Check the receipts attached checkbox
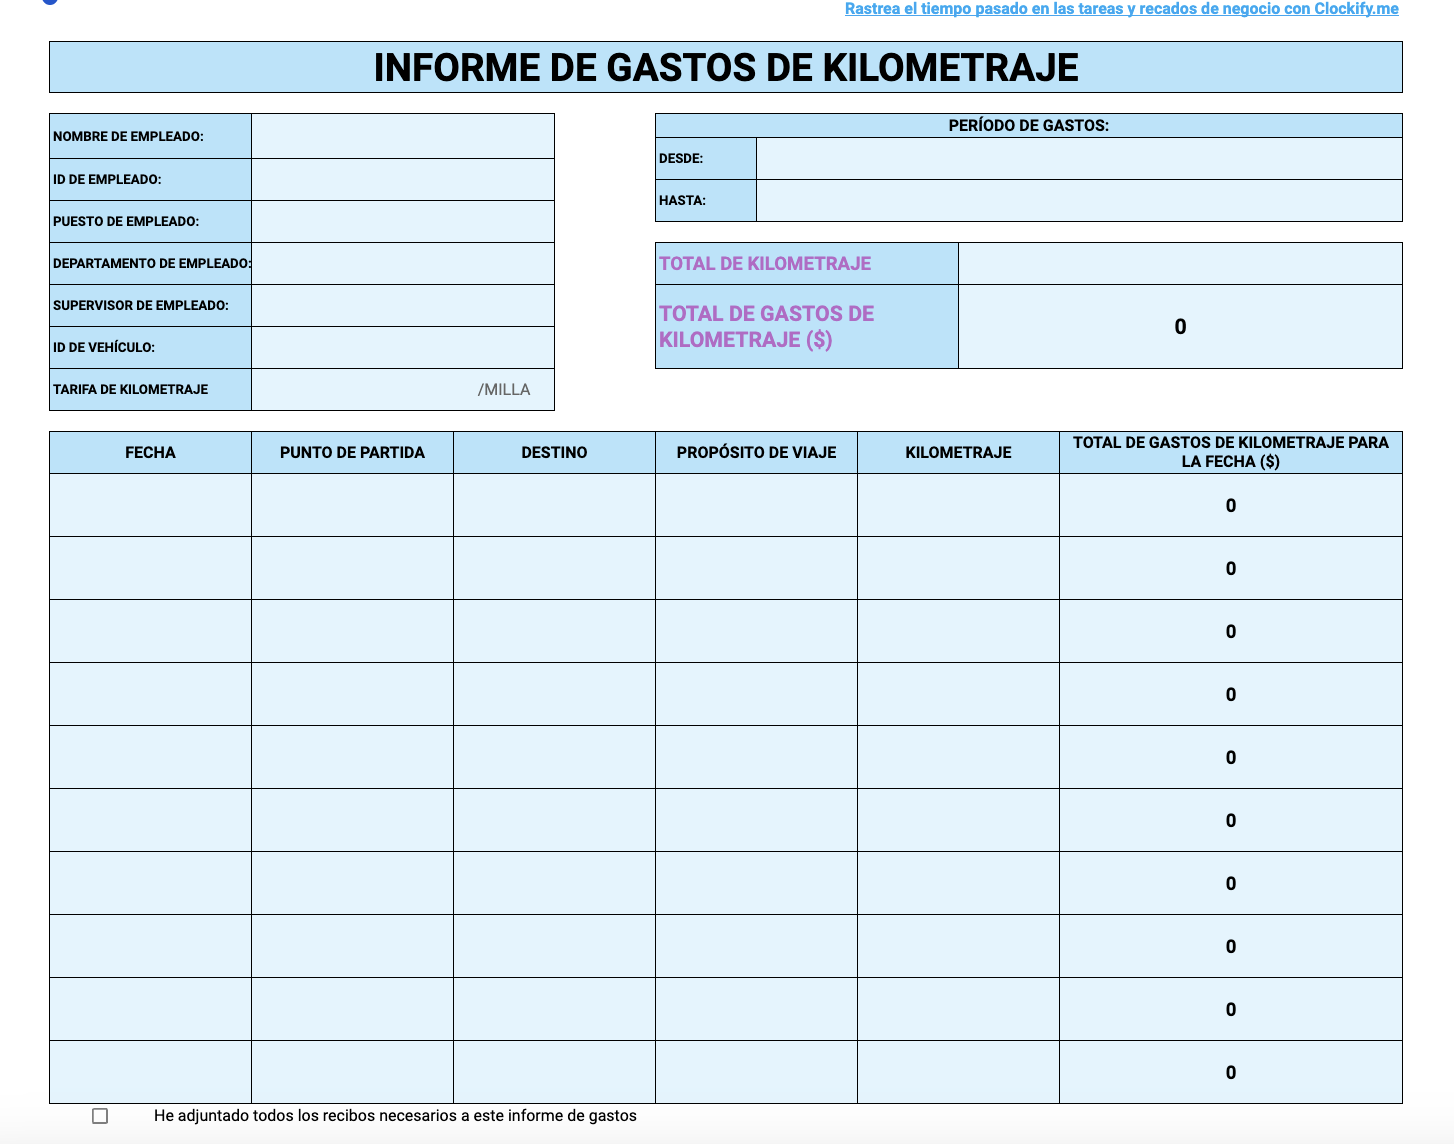1454x1144 pixels. (100, 1116)
